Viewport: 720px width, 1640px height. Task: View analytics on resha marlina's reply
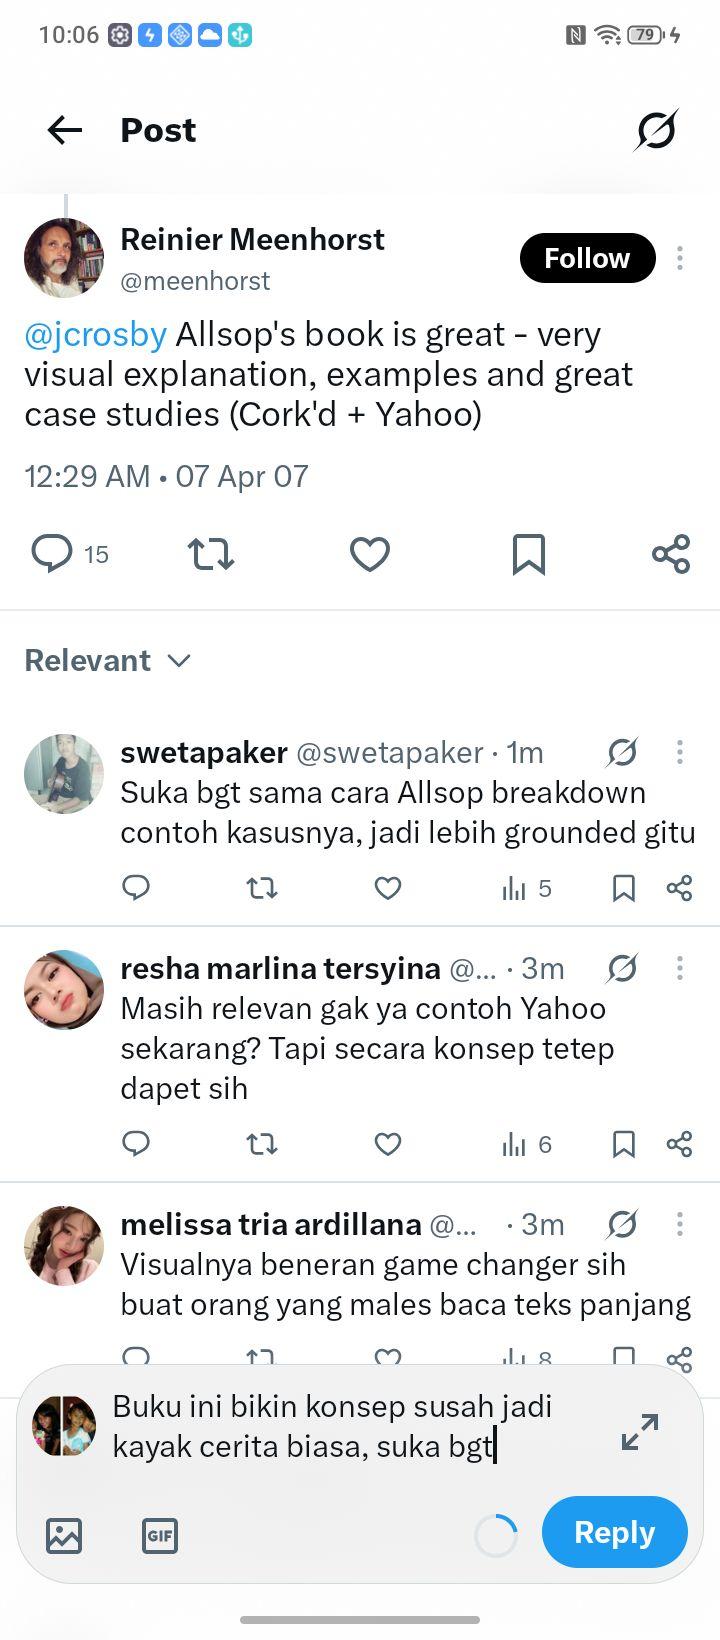pyautogui.click(x=527, y=1144)
